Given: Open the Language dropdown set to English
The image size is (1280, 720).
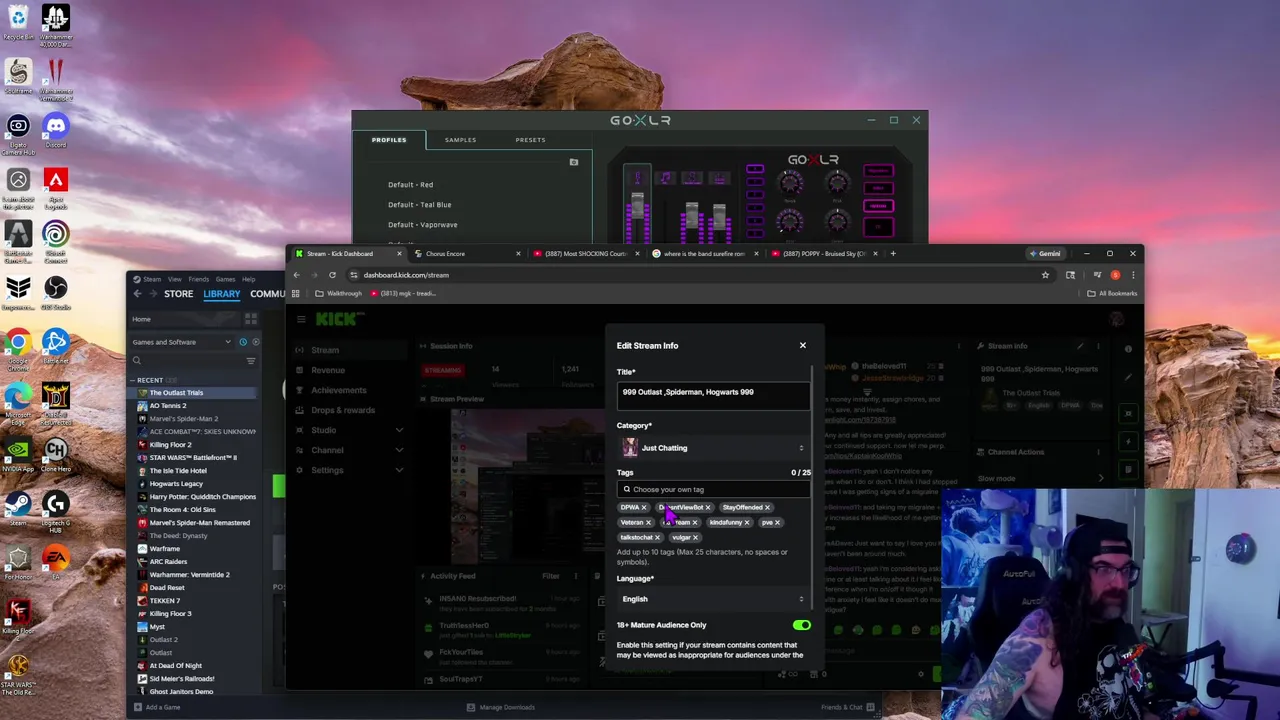Looking at the screenshot, I should [x=712, y=599].
